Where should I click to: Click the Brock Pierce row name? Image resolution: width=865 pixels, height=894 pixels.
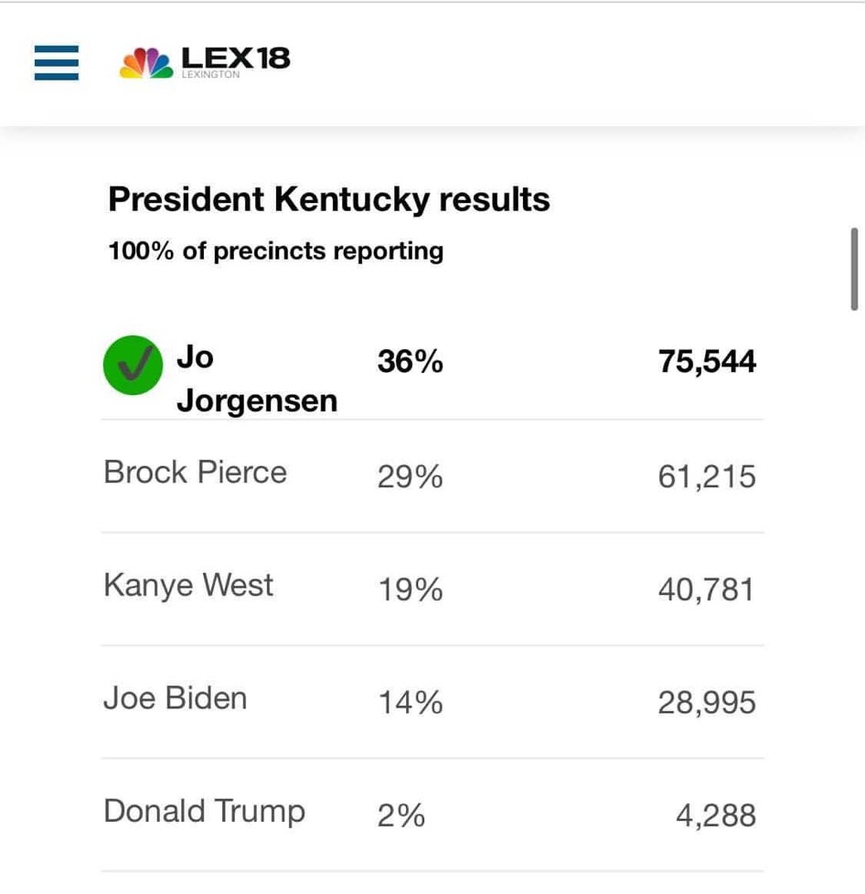pos(195,472)
